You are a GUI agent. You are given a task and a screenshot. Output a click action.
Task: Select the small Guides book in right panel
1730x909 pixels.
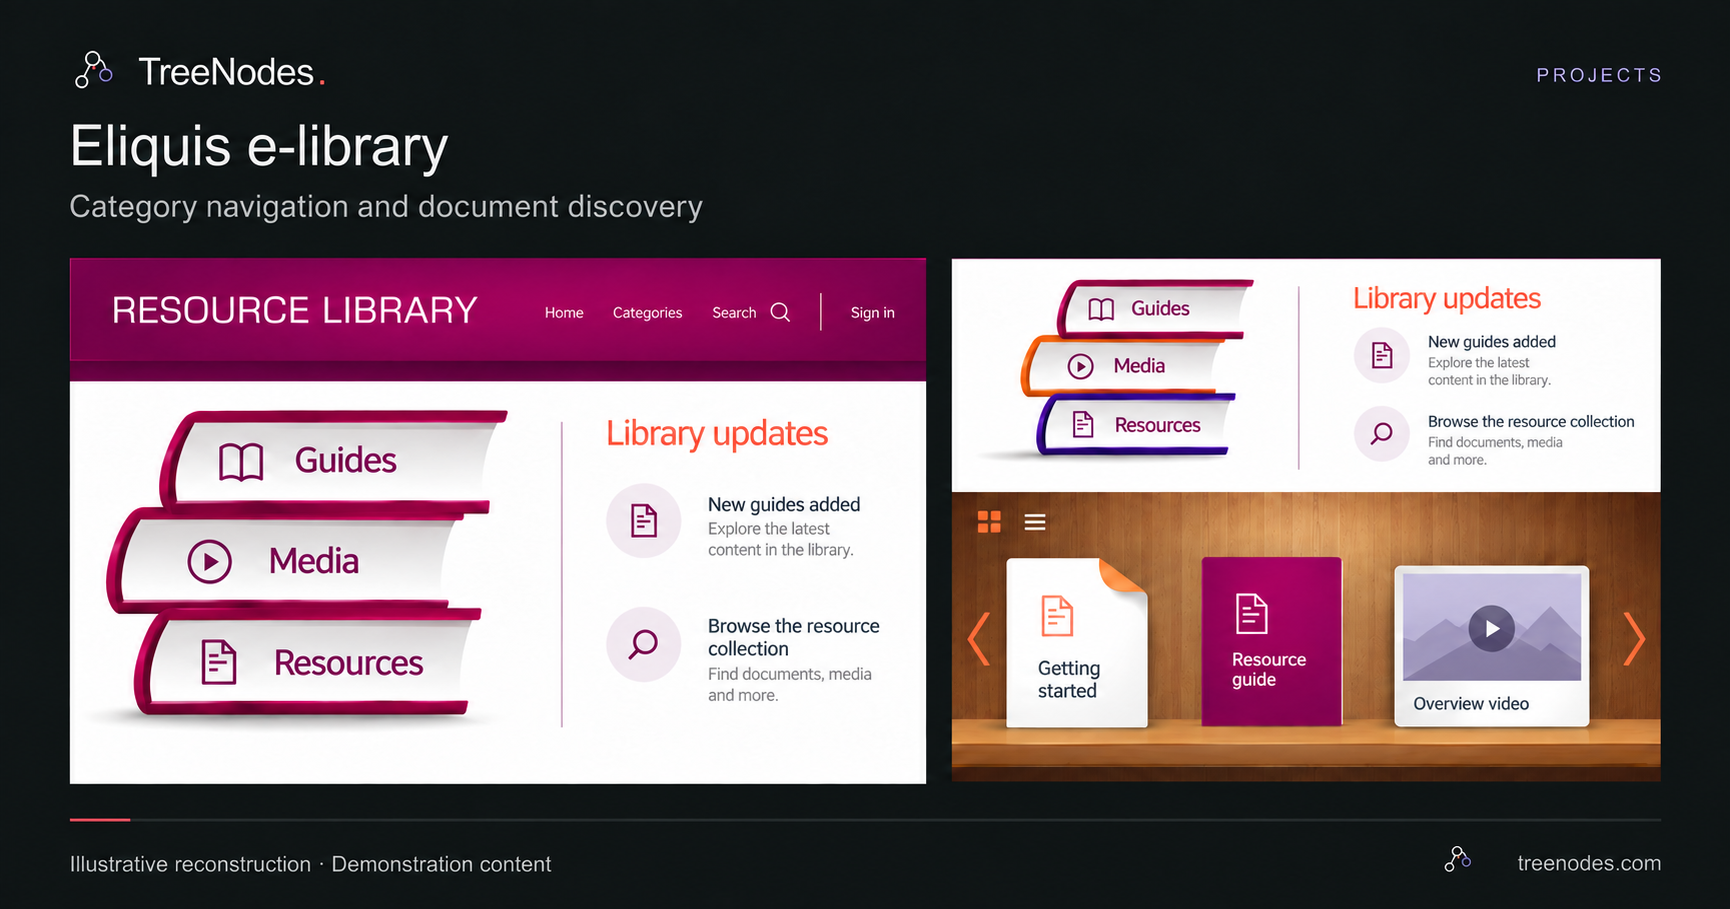[x=1155, y=308]
